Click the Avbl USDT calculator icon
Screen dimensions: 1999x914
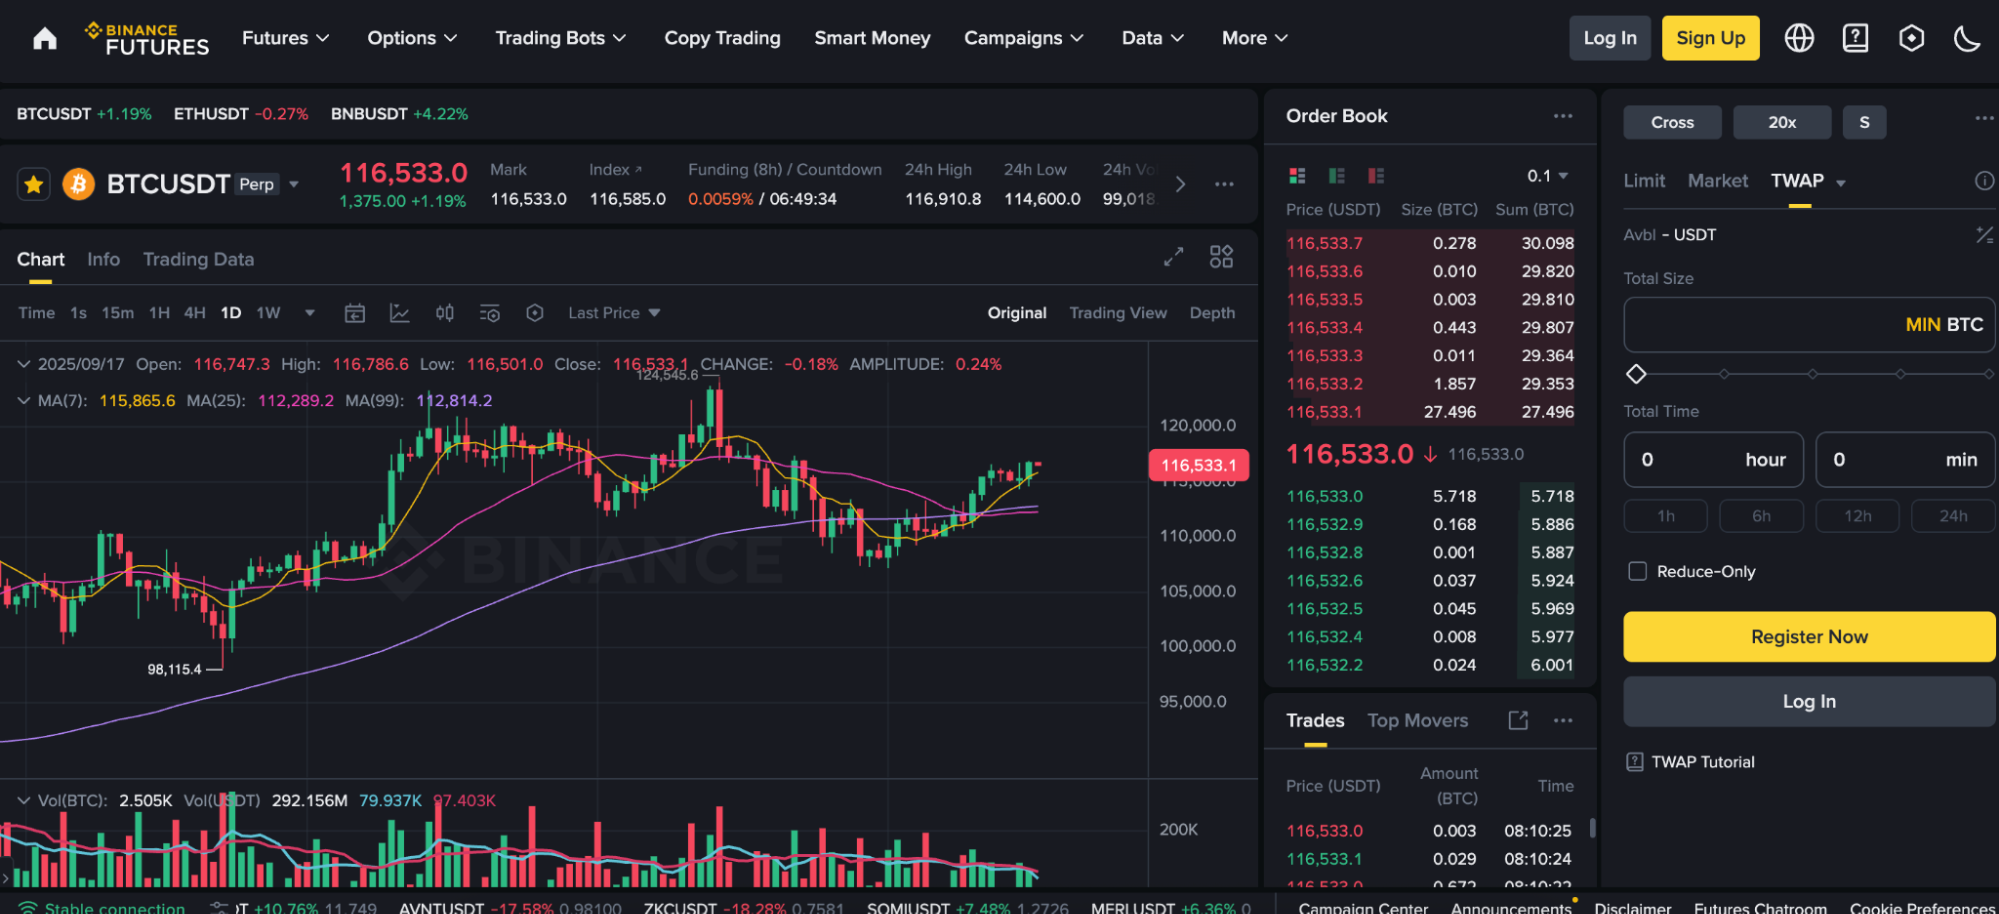1984,235
